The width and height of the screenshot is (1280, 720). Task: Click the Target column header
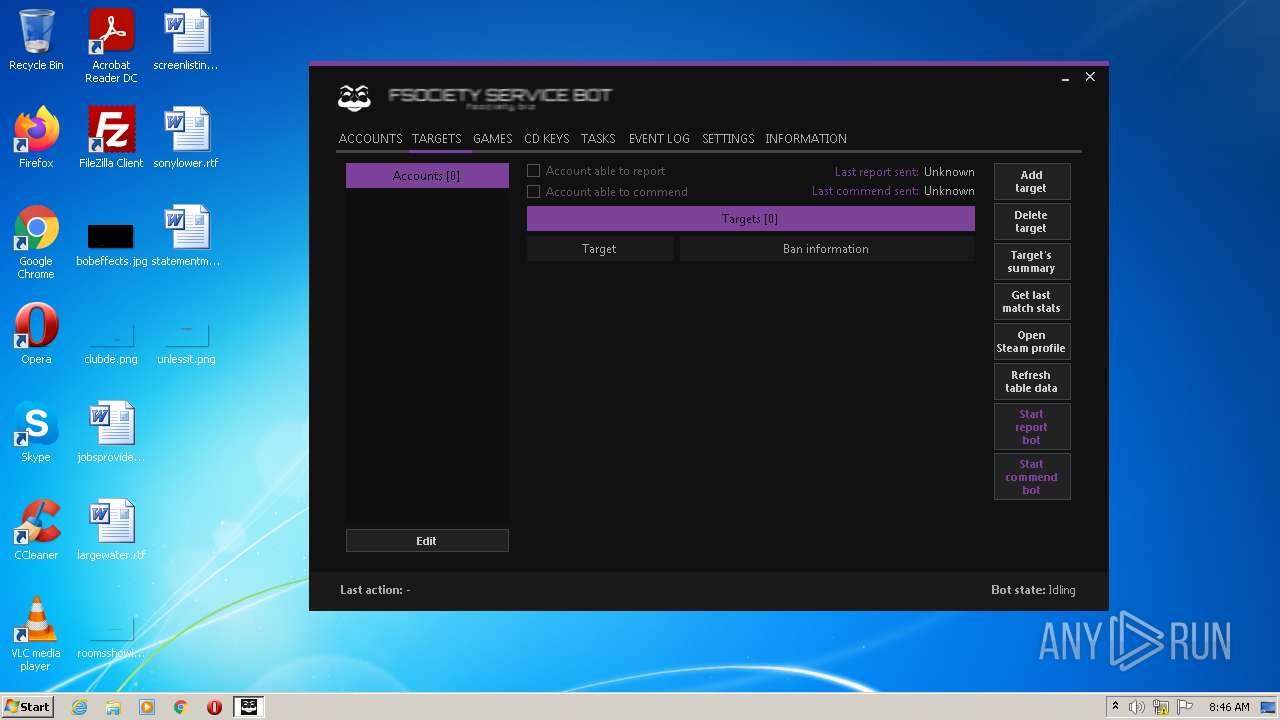click(x=600, y=249)
